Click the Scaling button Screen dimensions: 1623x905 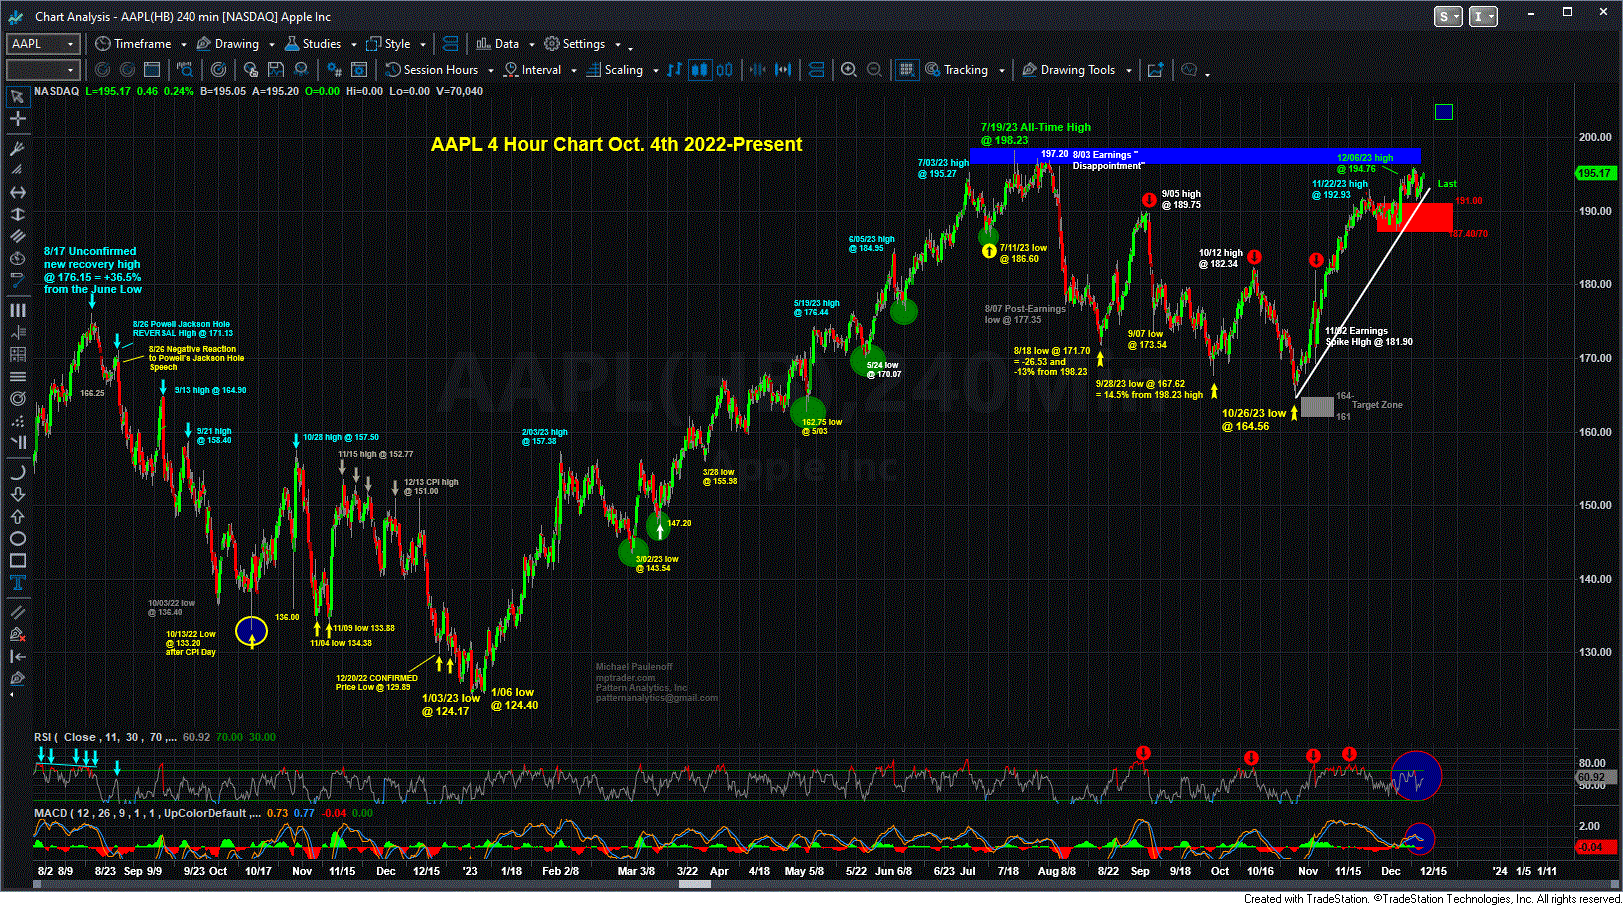tap(615, 70)
